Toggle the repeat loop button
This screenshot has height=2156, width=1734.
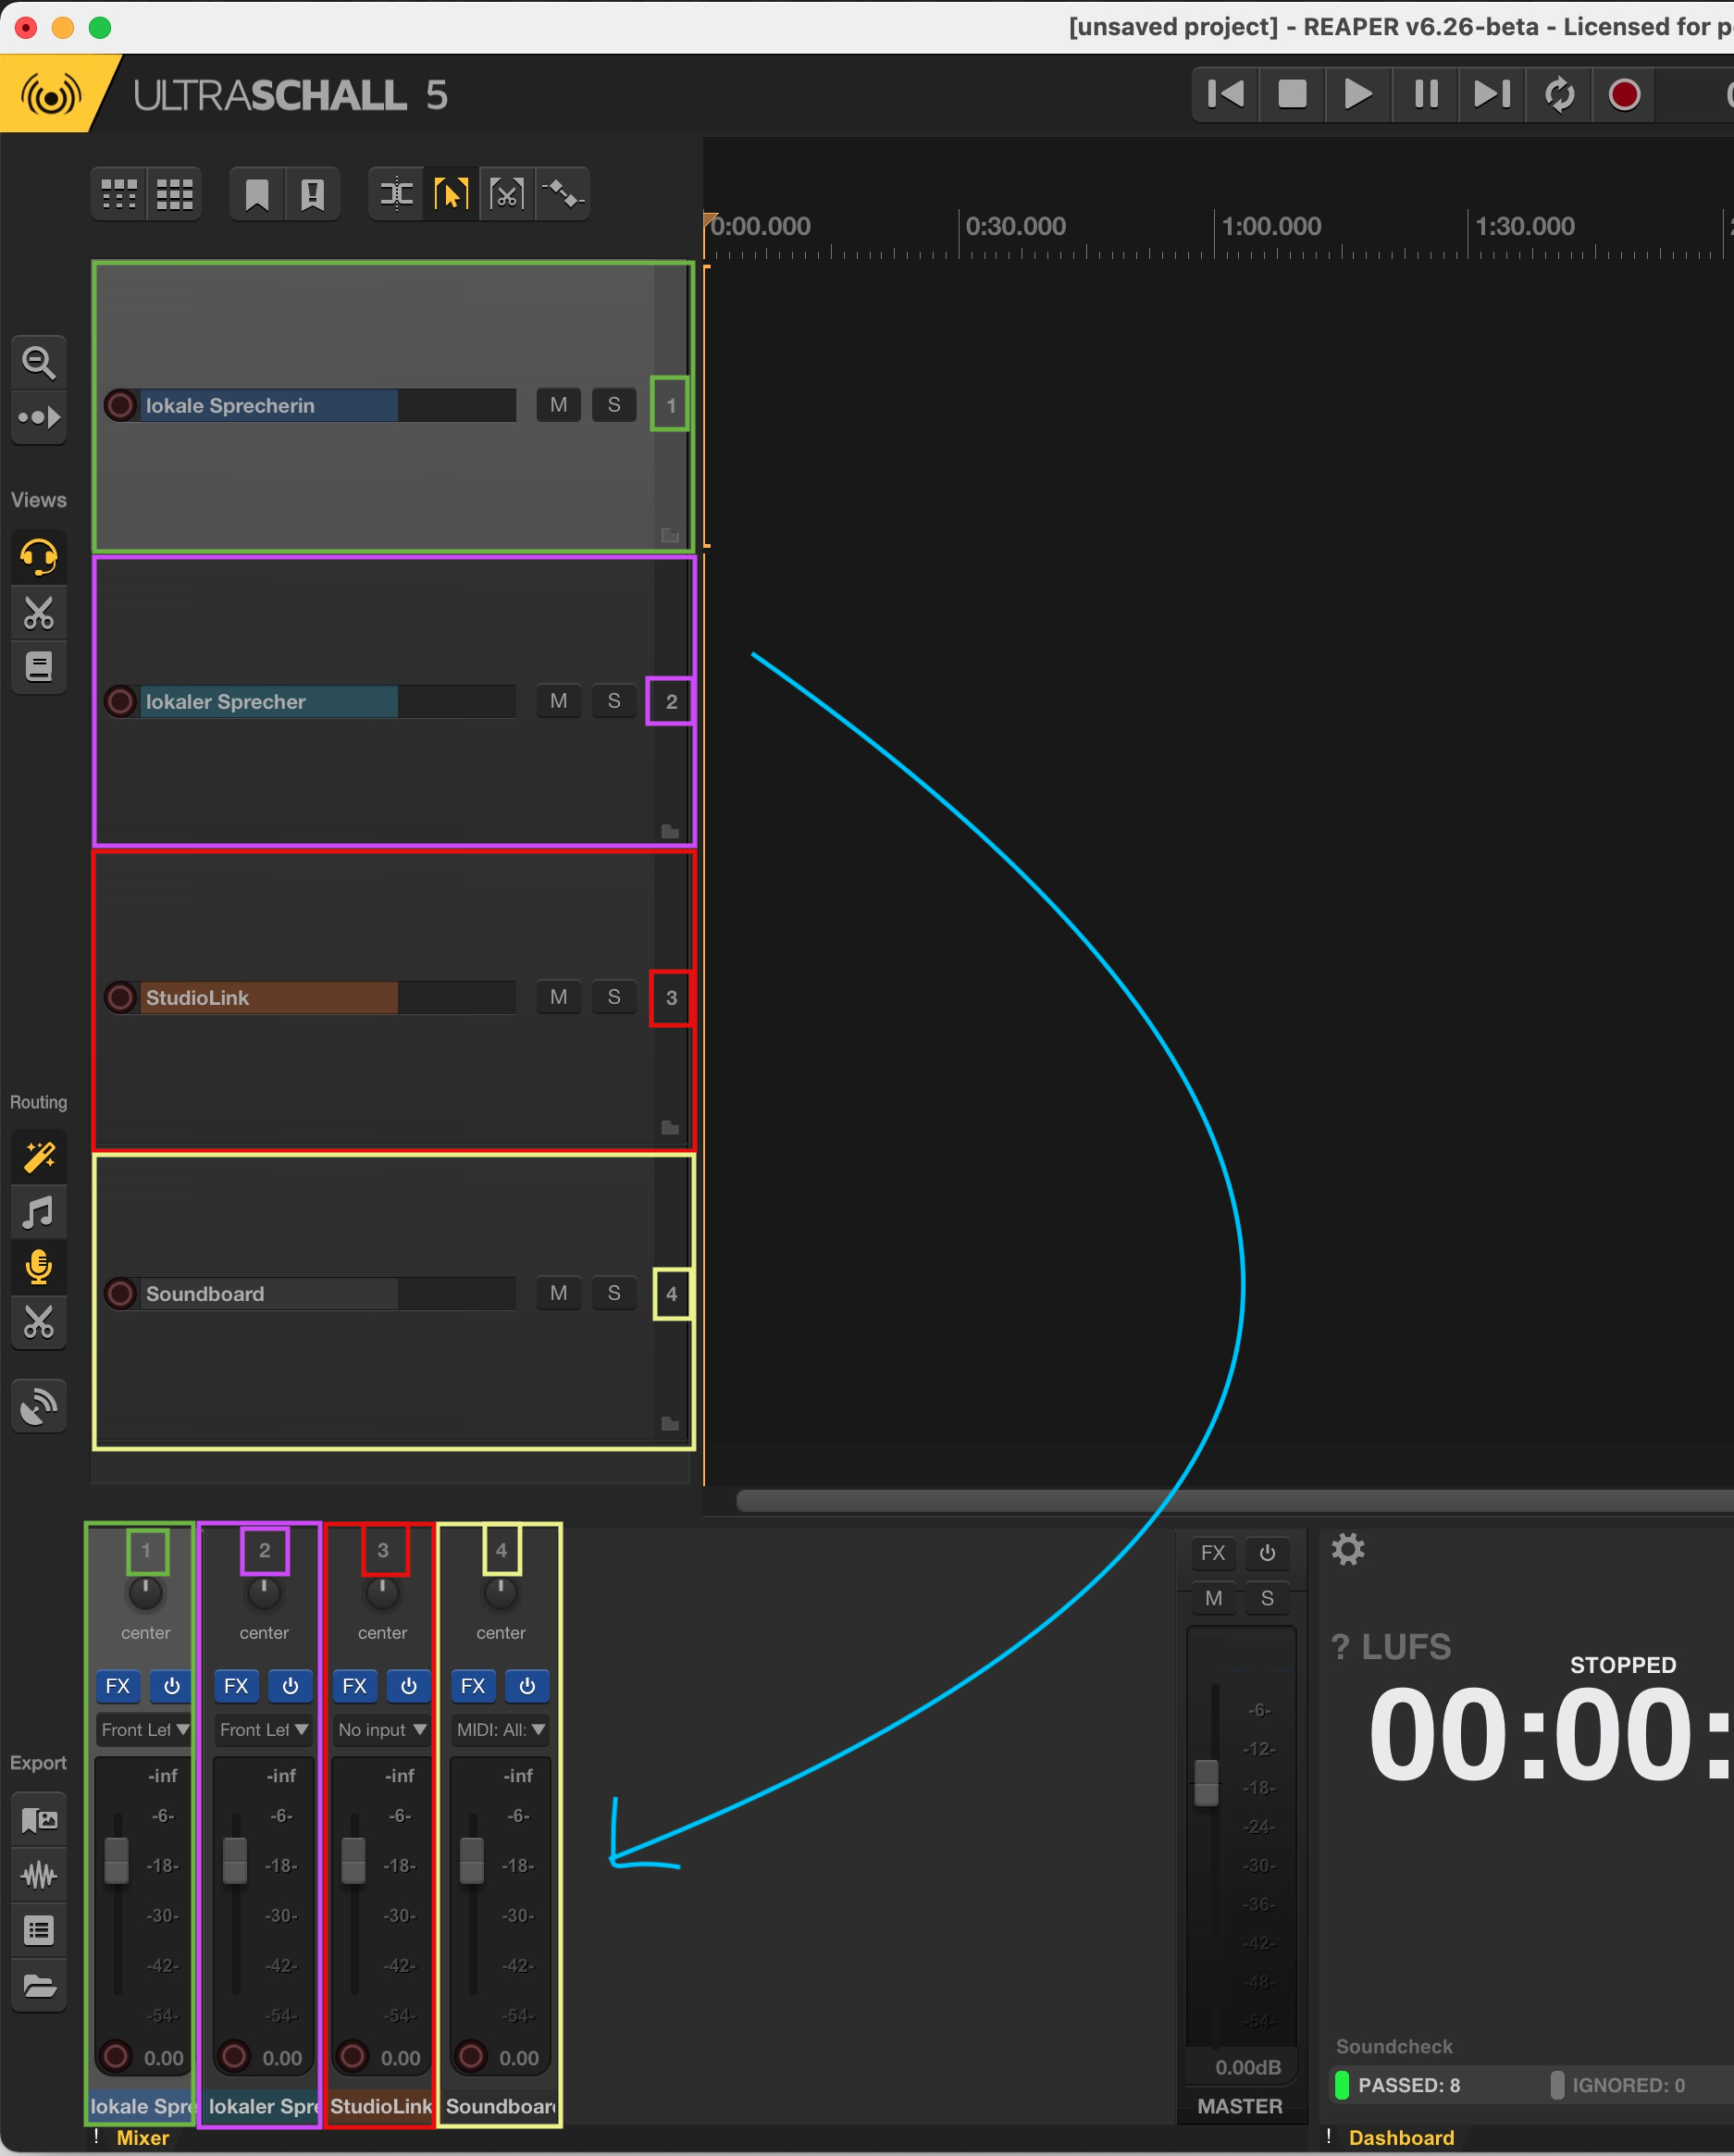pyautogui.click(x=1559, y=94)
